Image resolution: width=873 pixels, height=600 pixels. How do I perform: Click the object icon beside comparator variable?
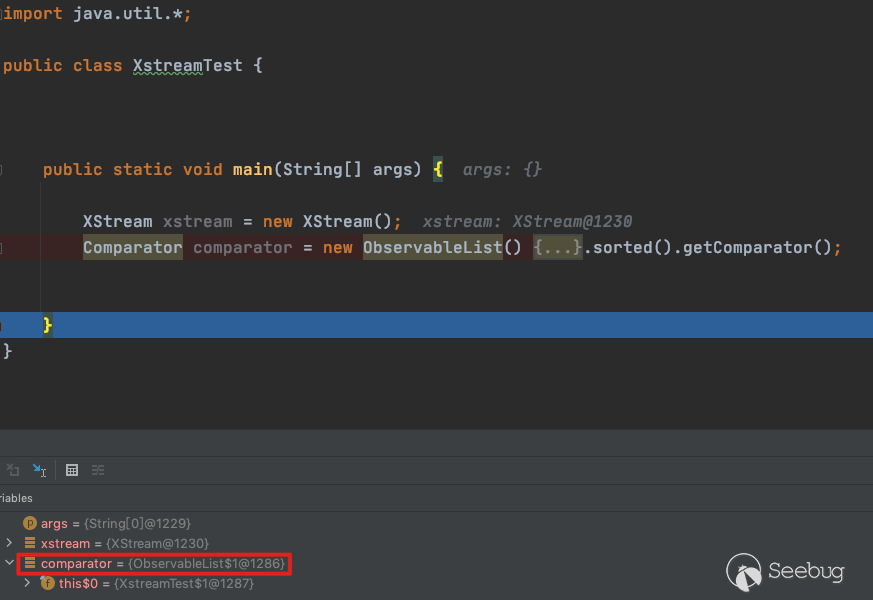30,563
